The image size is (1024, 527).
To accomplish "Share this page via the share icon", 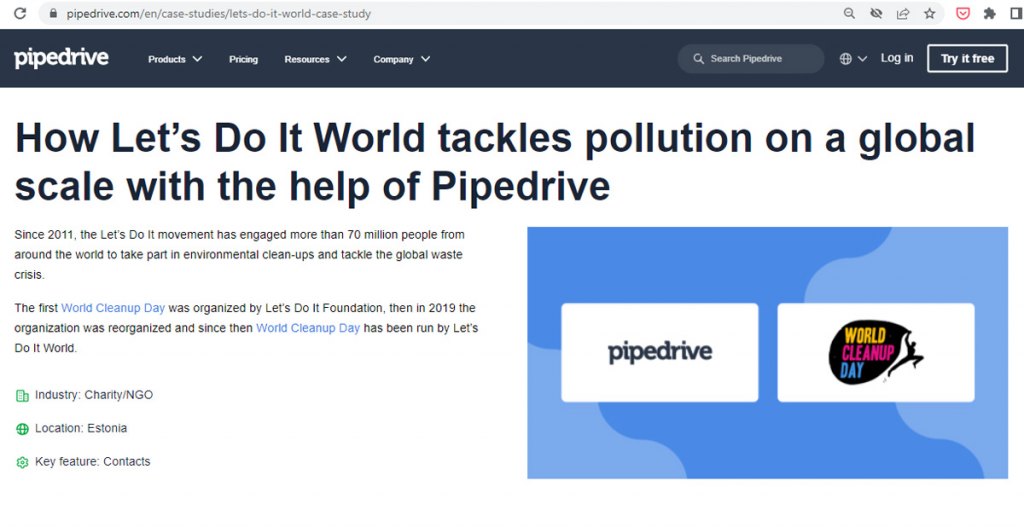I will [x=903, y=14].
